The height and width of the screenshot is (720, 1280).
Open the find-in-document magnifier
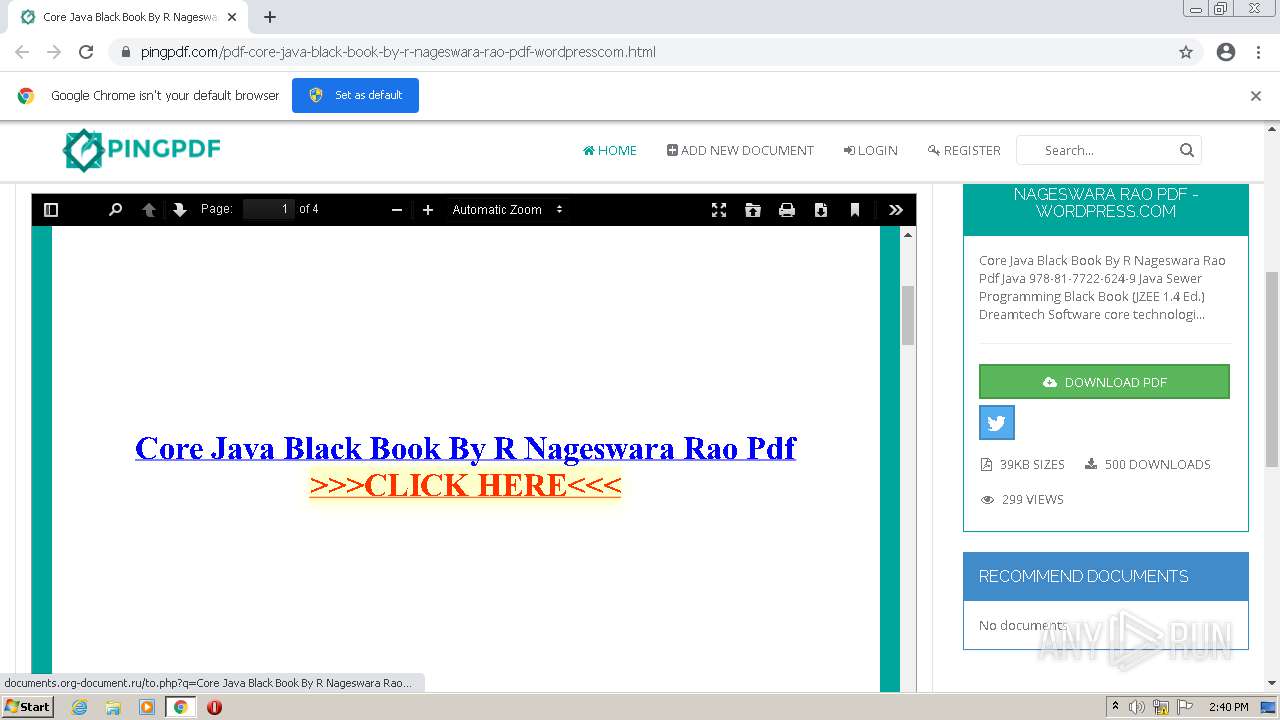pyautogui.click(x=115, y=210)
